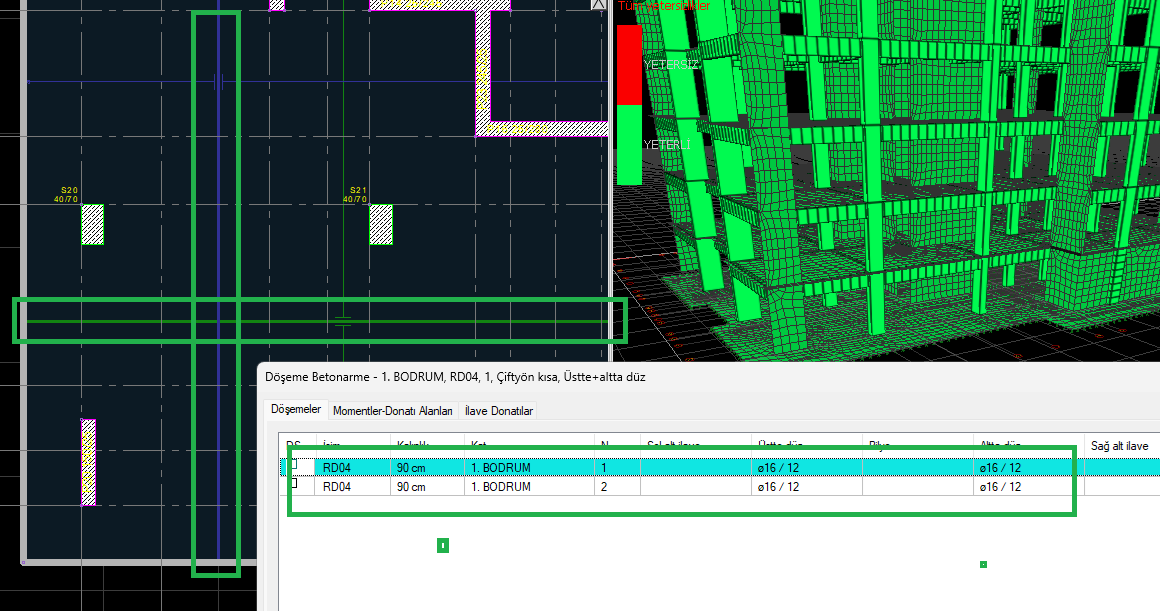Select the yellow hatched wall at lower left
Viewport: 1160px width, 611px height.
(88, 461)
